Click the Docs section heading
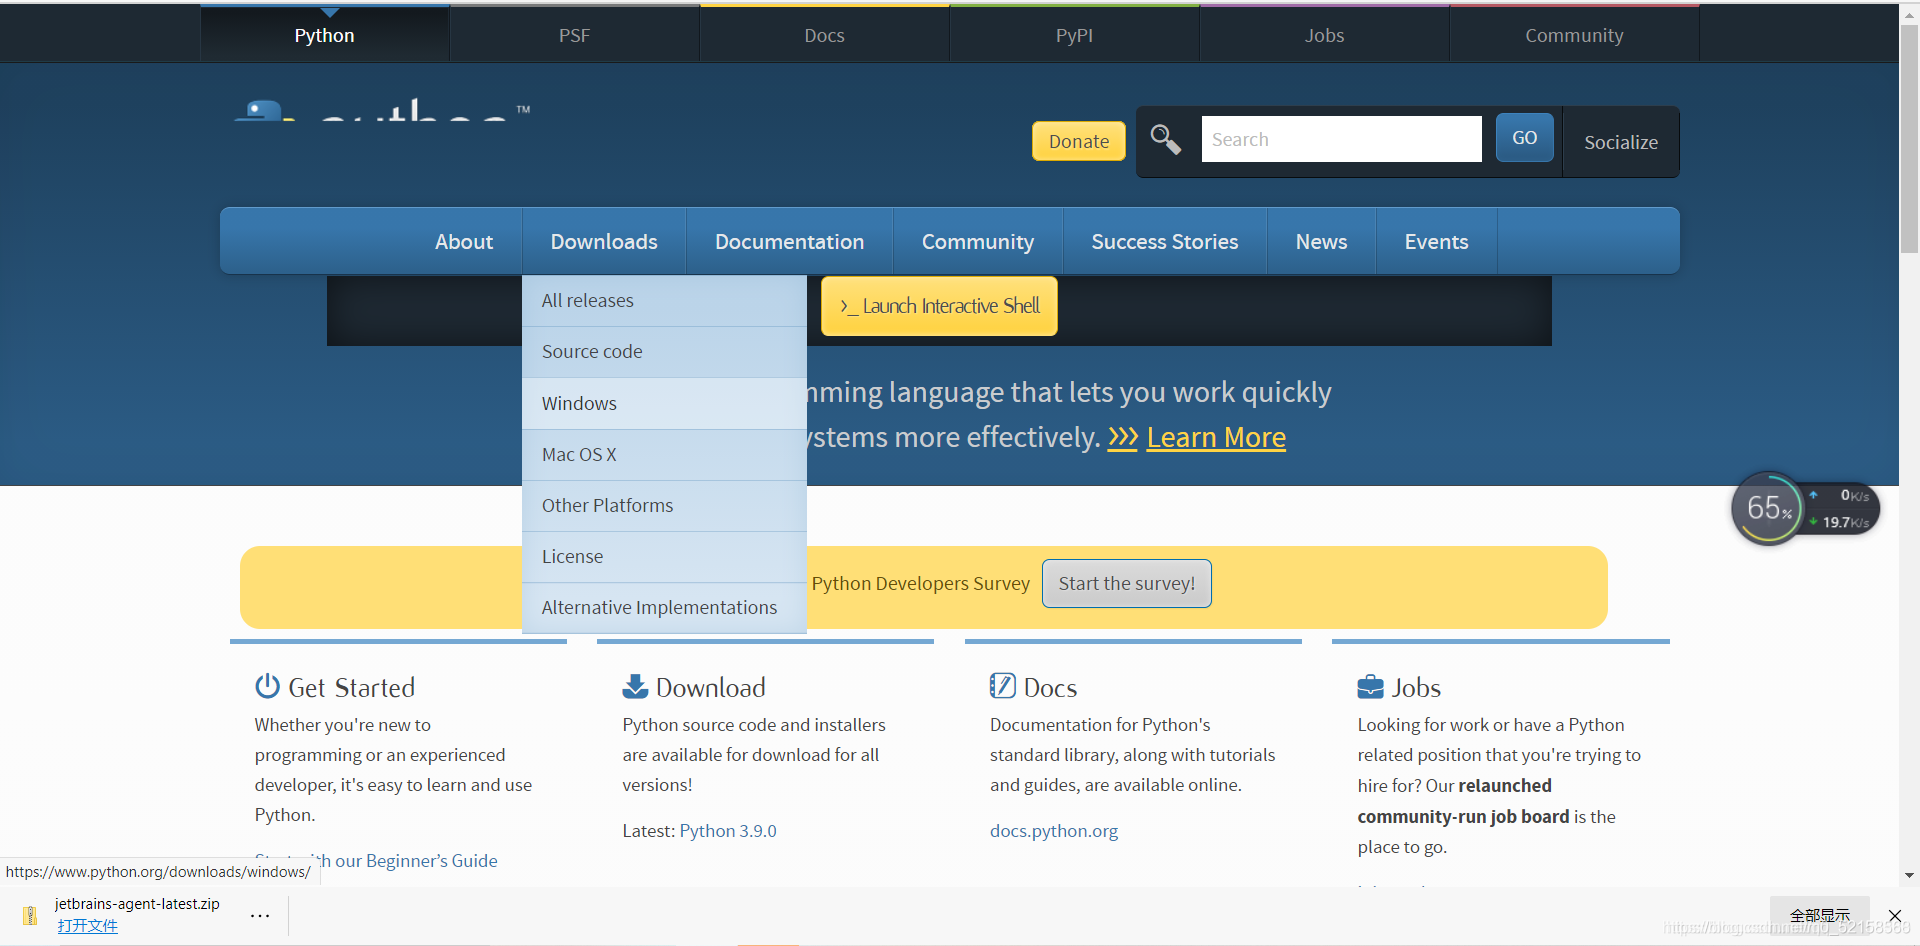Screen dimensions: 1920x946 tap(1050, 687)
